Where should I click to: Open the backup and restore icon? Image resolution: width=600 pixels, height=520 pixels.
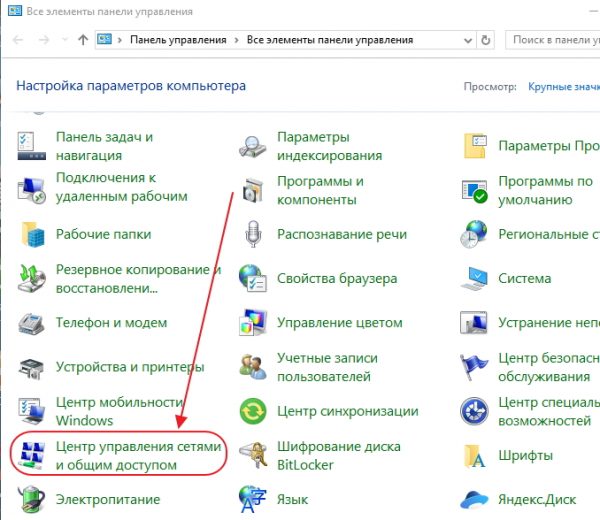31,278
